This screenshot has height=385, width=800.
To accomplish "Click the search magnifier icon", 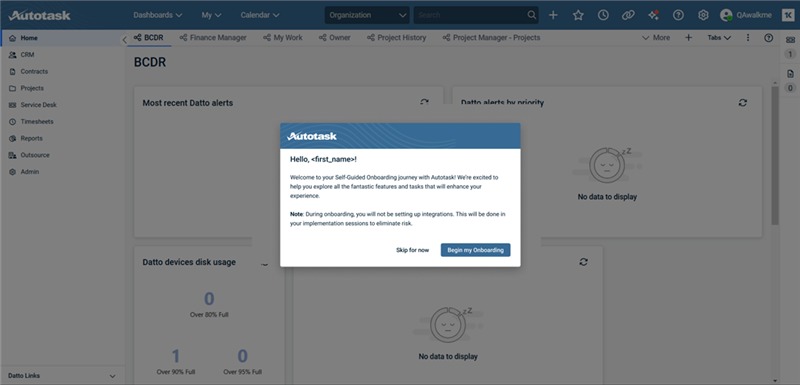I will (532, 15).
